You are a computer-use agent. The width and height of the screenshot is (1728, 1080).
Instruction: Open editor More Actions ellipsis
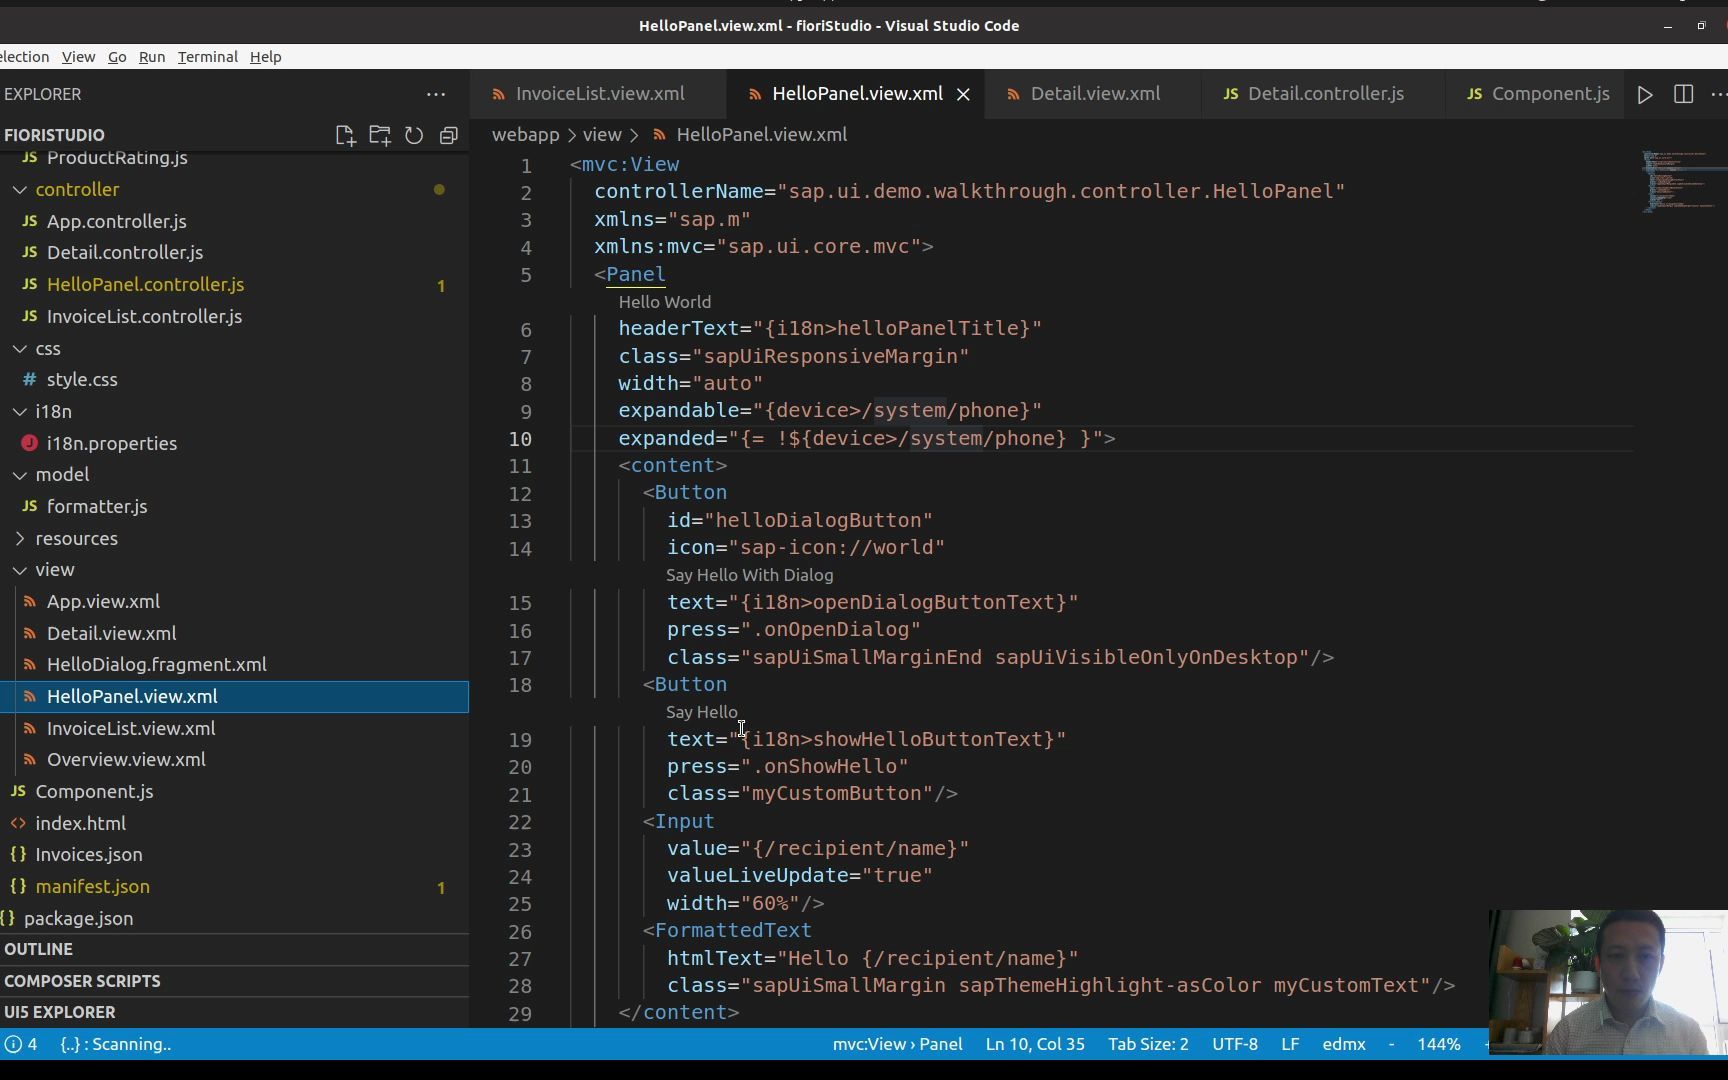1718,94
